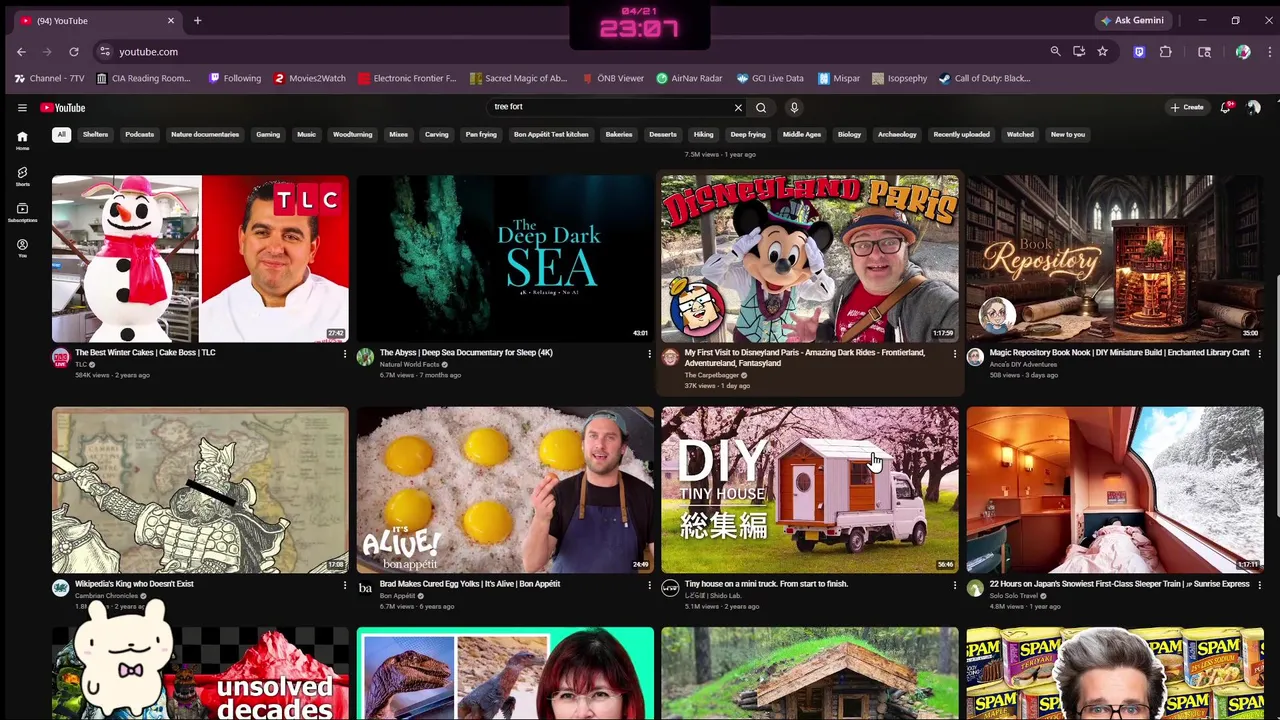Open Cambrian Chronicles channel name
The height and width of the screenshot is (720, 1280).
pyautogui.click(x=106, y=596)
